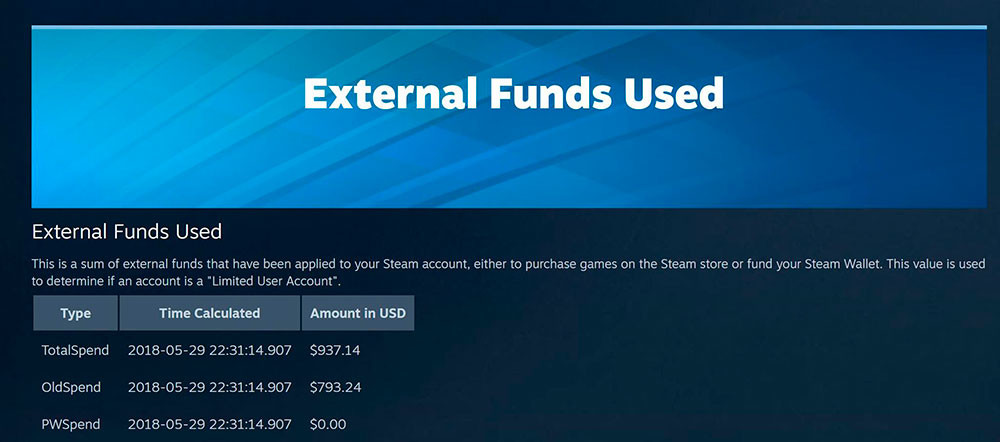This screenshot has height=442, width=1000.
Task: Click the External Funds Used section heading
Action: (x=127, y=232)
